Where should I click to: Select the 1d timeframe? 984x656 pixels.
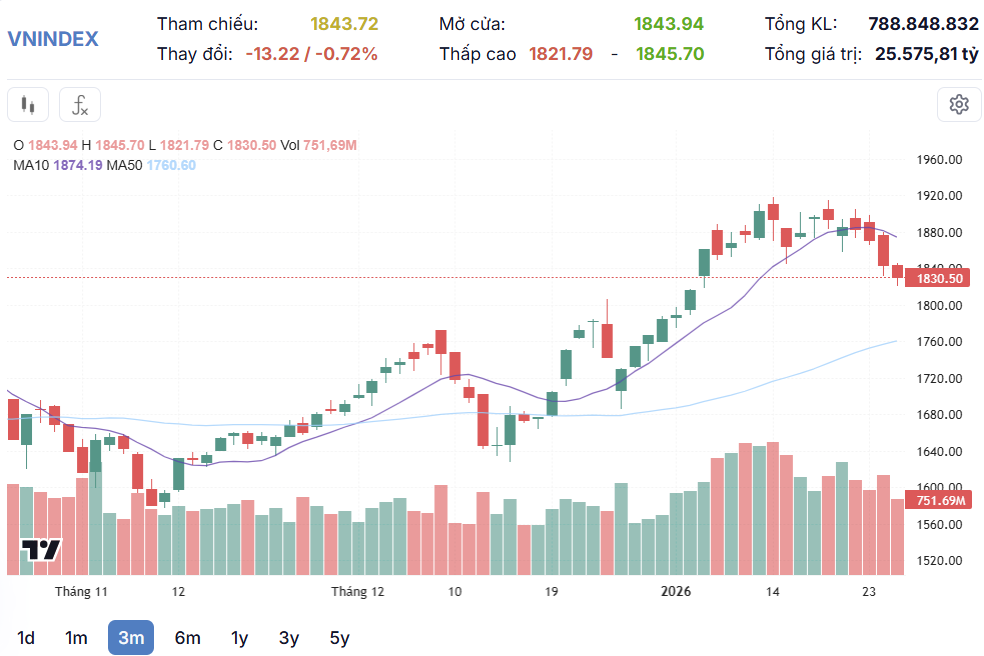(x=26, y=638)
